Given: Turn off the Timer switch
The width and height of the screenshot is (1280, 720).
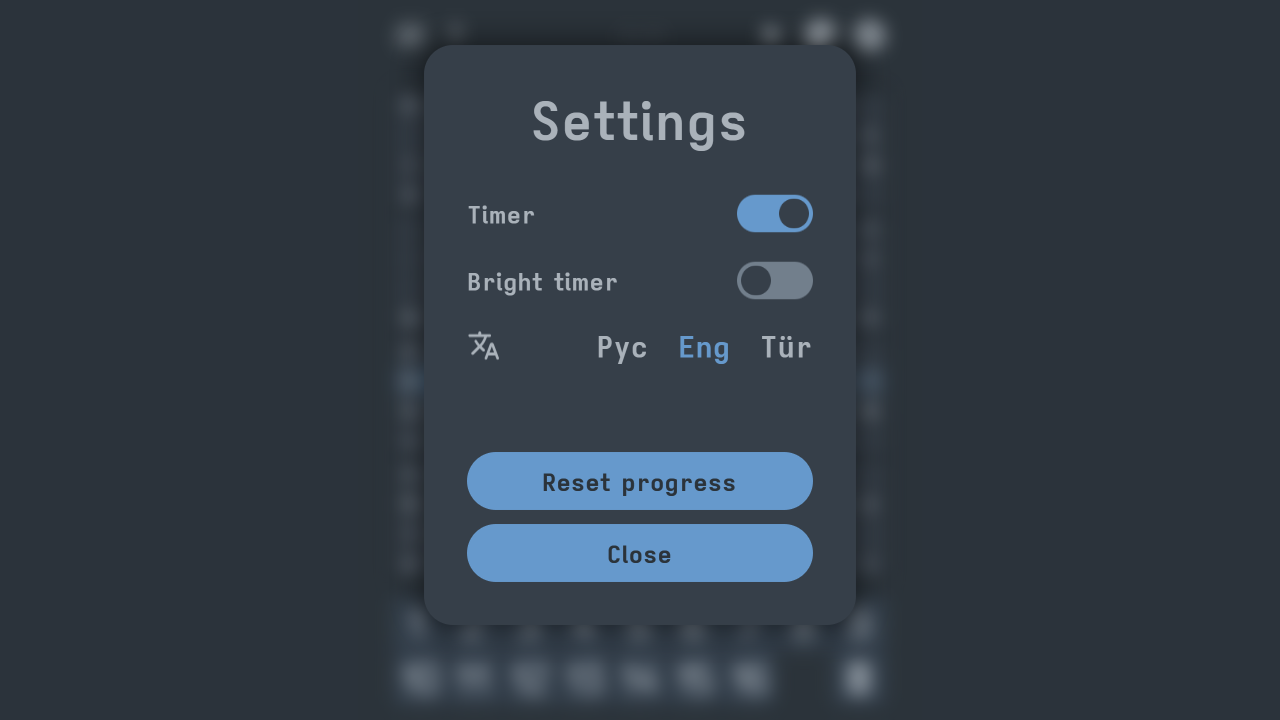Looking at the screenshot, I should (x=775, y=214).
